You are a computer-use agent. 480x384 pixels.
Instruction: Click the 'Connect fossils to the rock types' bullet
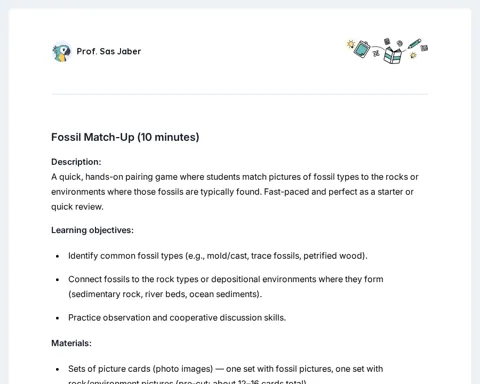tap(226, 286)
